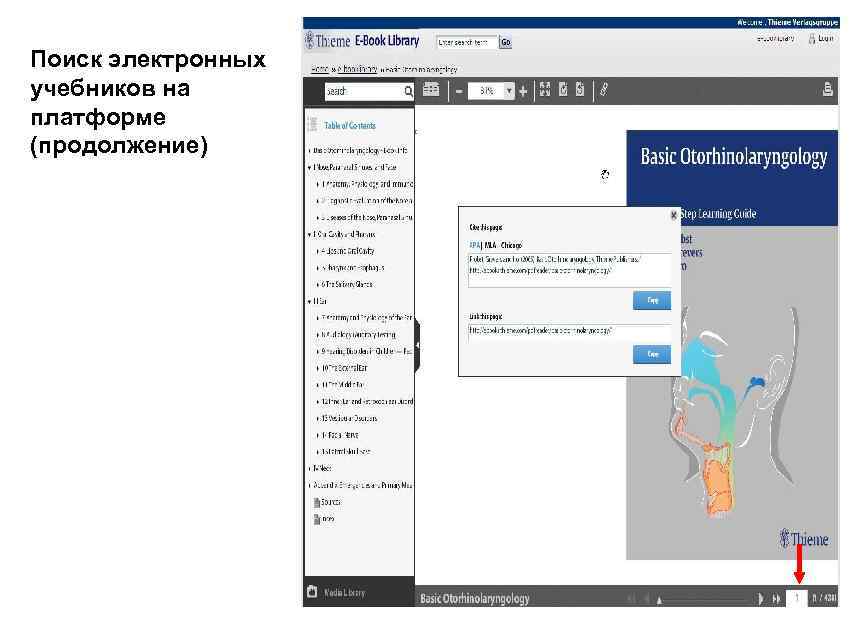Click the Thieme E-Book Library logo
Screen dimensions: 851x624
pos(362,41)
